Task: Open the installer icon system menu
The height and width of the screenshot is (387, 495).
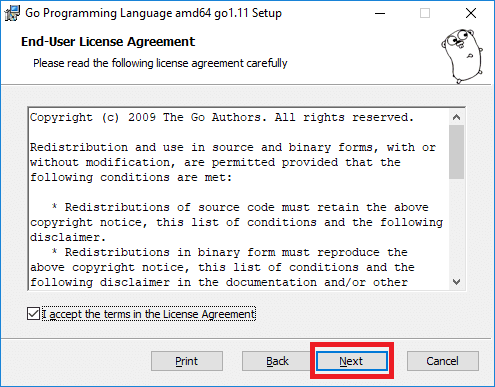Action: tap(12, 13)
